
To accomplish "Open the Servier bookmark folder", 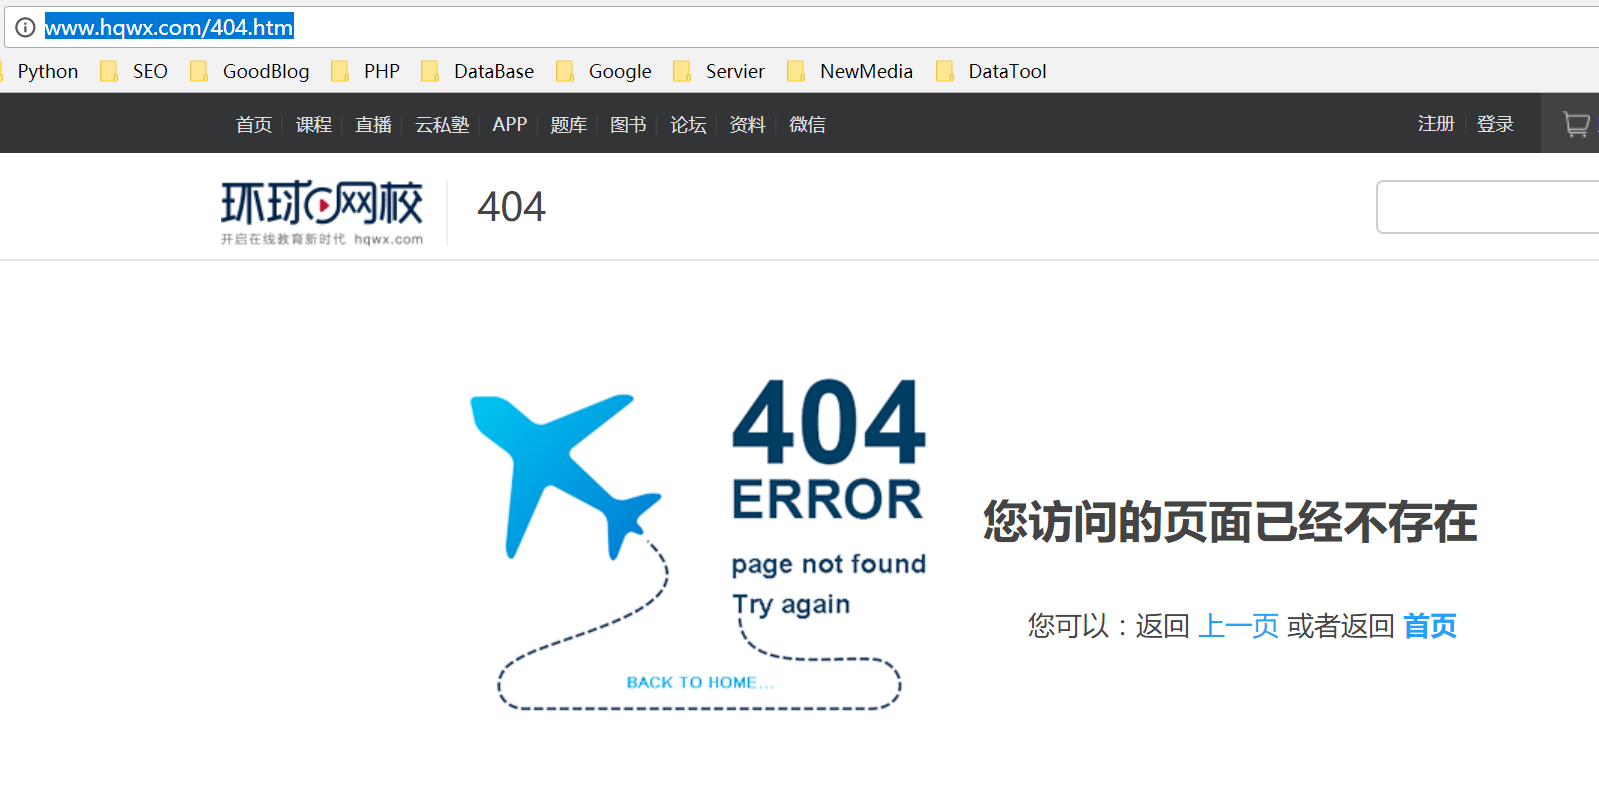I will click(x=719, y=71).
